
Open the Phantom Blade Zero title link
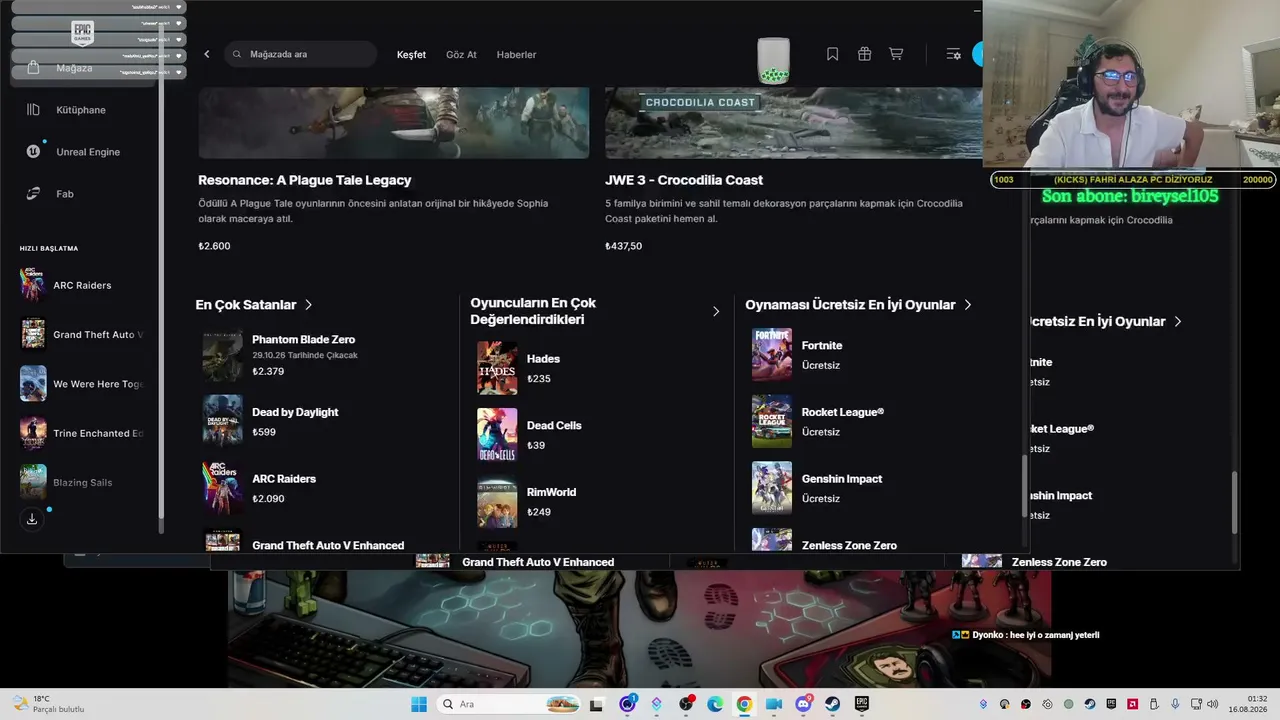pos(303,340)
